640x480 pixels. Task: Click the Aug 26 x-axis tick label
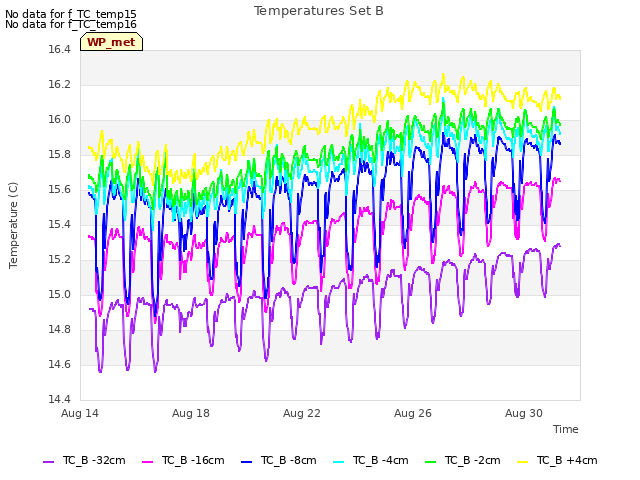[413, 413]
